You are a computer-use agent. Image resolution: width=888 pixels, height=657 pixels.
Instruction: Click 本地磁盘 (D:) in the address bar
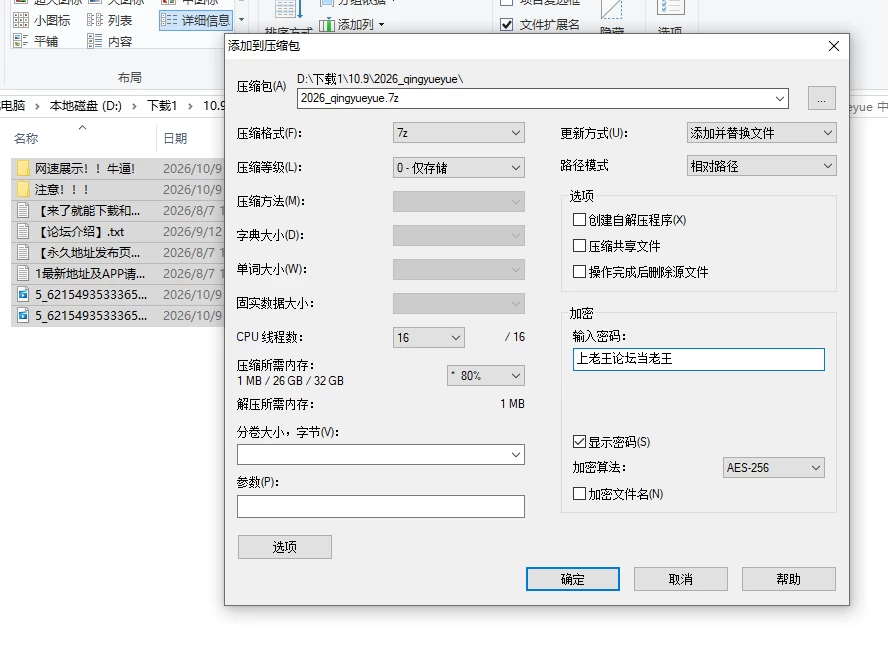86,106
